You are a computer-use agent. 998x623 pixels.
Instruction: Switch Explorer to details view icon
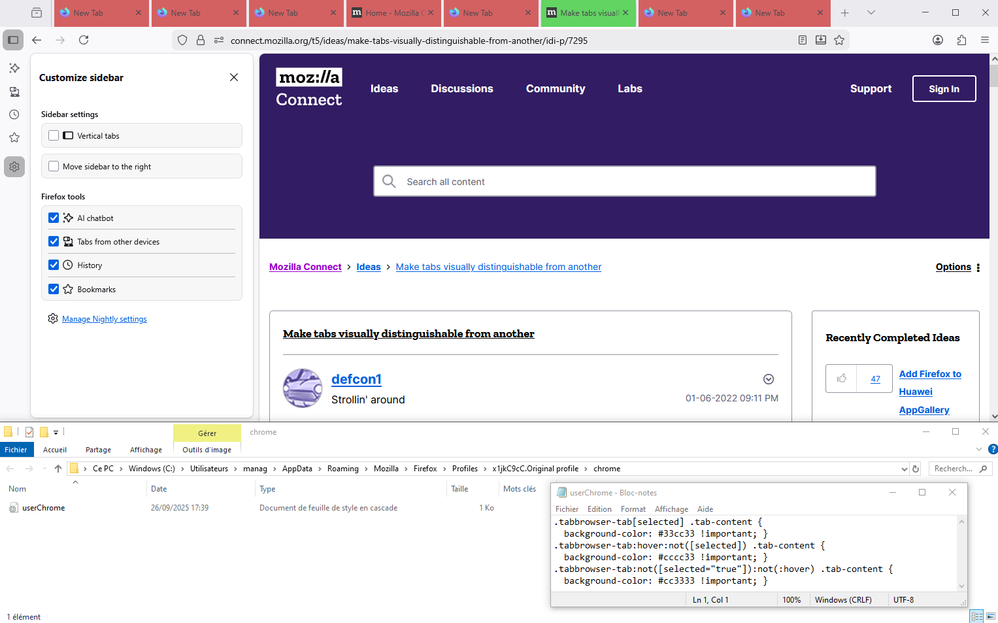click(x=977, y=616)
